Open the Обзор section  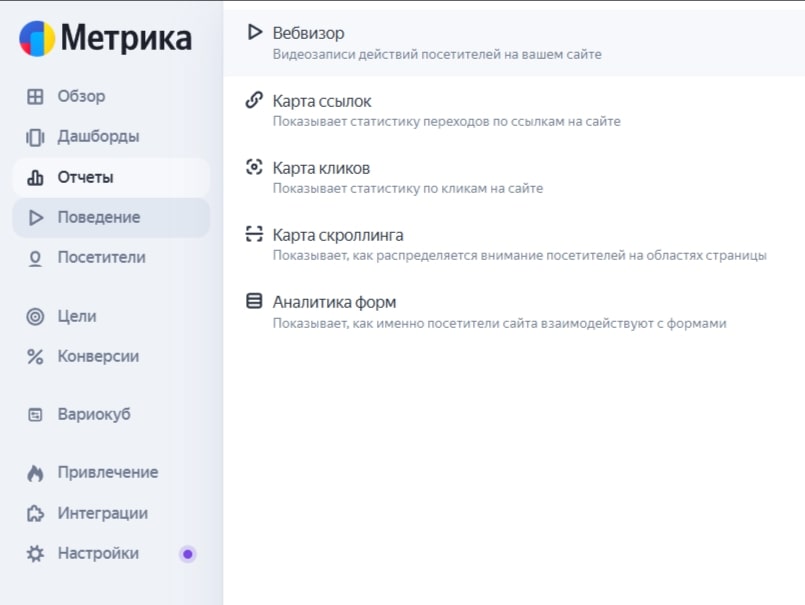point(111,97)
